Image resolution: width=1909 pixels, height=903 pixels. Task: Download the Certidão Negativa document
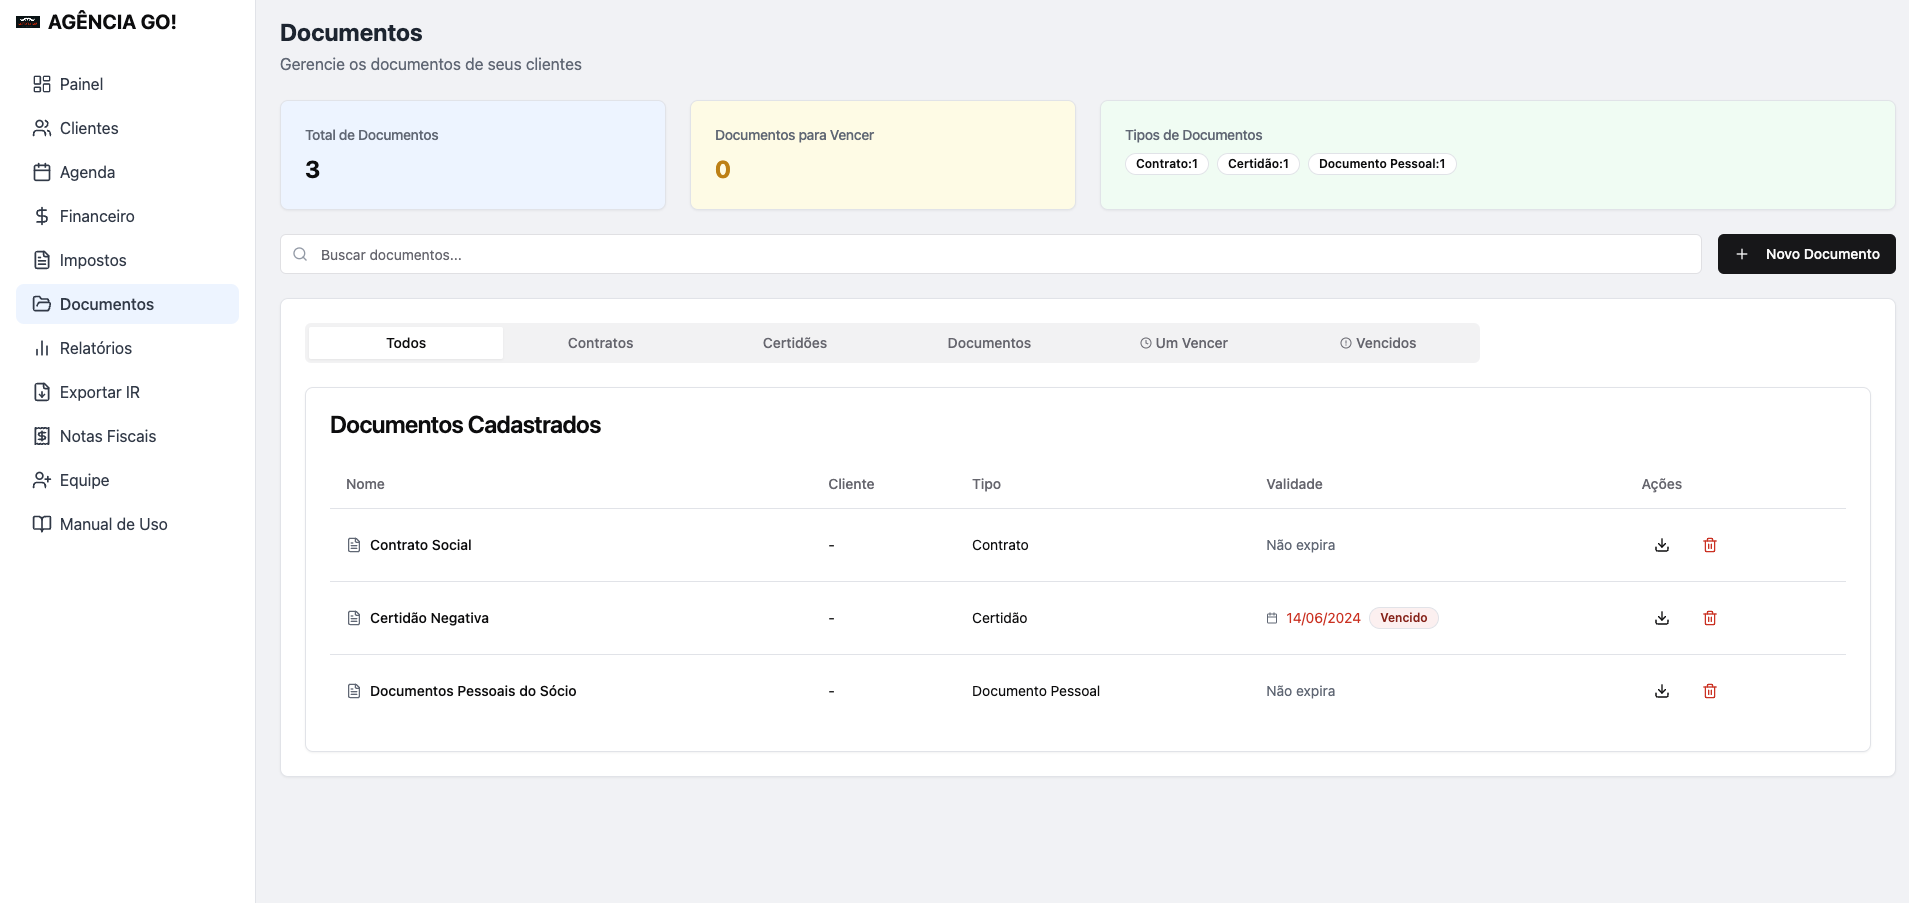[x=1662, y=618]
